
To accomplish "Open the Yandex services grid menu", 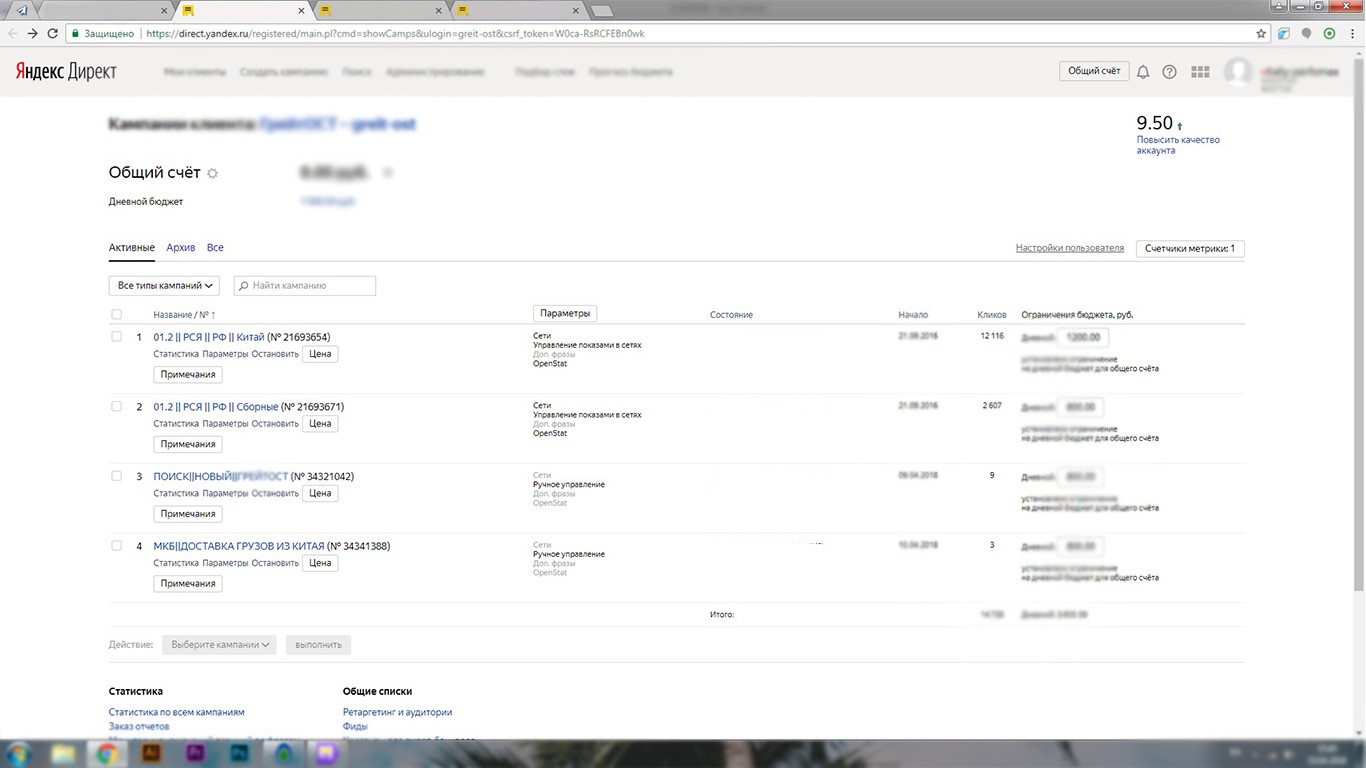I will (x=1201, y=72).
